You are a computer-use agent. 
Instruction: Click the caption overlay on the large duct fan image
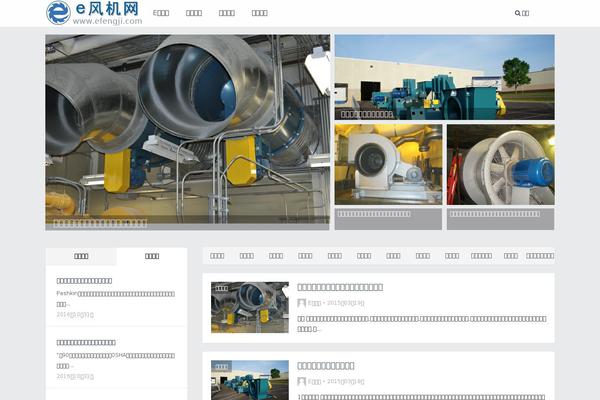[x=100, y=223]
